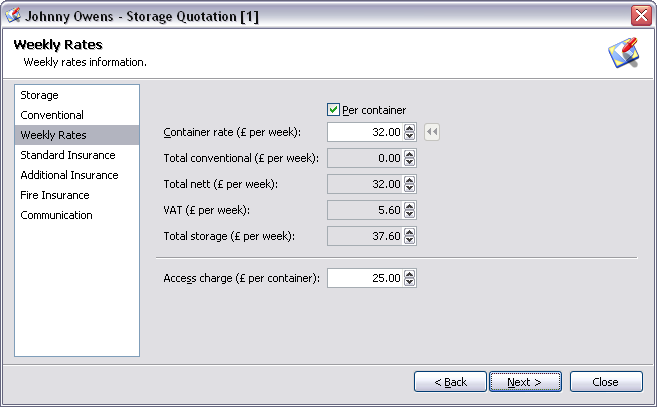This screenshot has height=407, width=657.
Task: Open the Storage page in sidebar
Action: [x=40, y=95]
